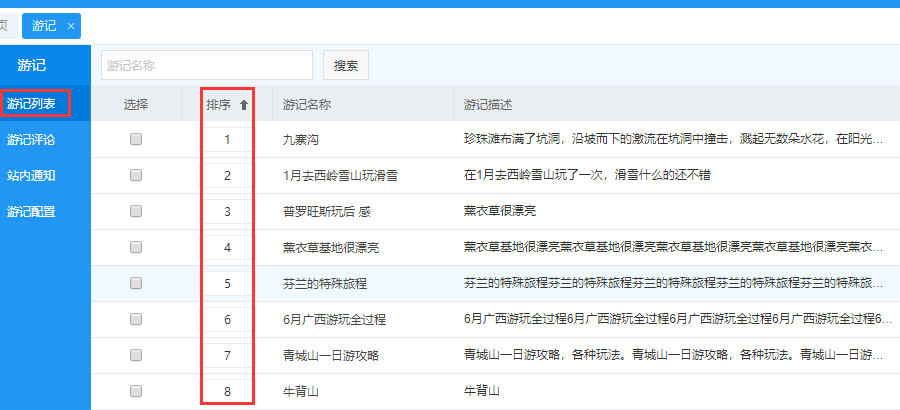Select the checkbox for 牛背山 row
This screenshot has width=900, height=410.
coord(136,392)
